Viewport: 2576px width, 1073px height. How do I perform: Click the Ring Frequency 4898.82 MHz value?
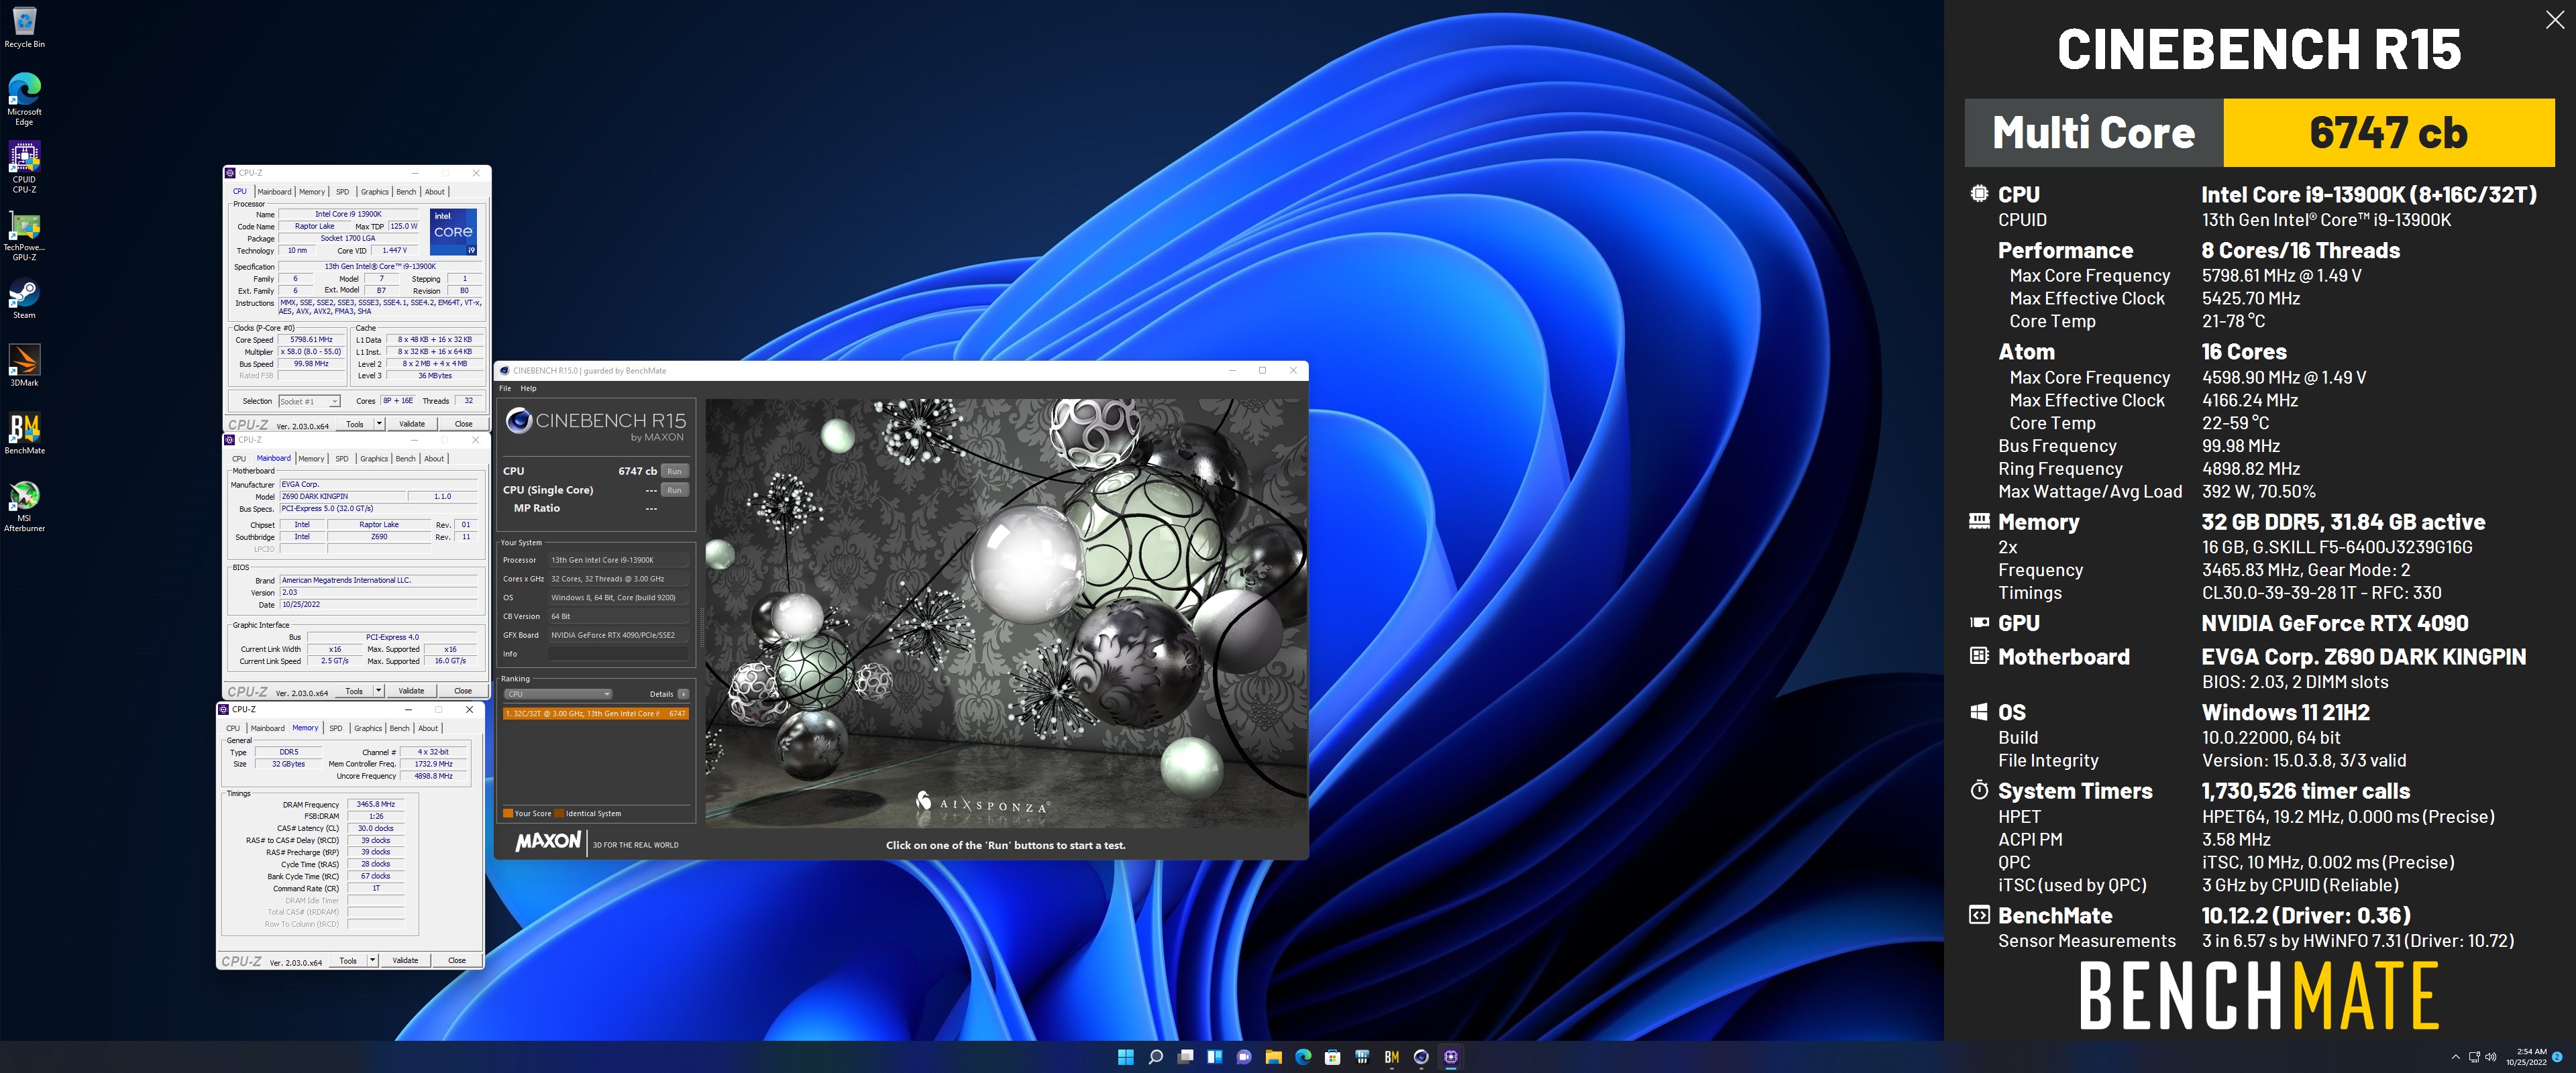[2250, 469]
